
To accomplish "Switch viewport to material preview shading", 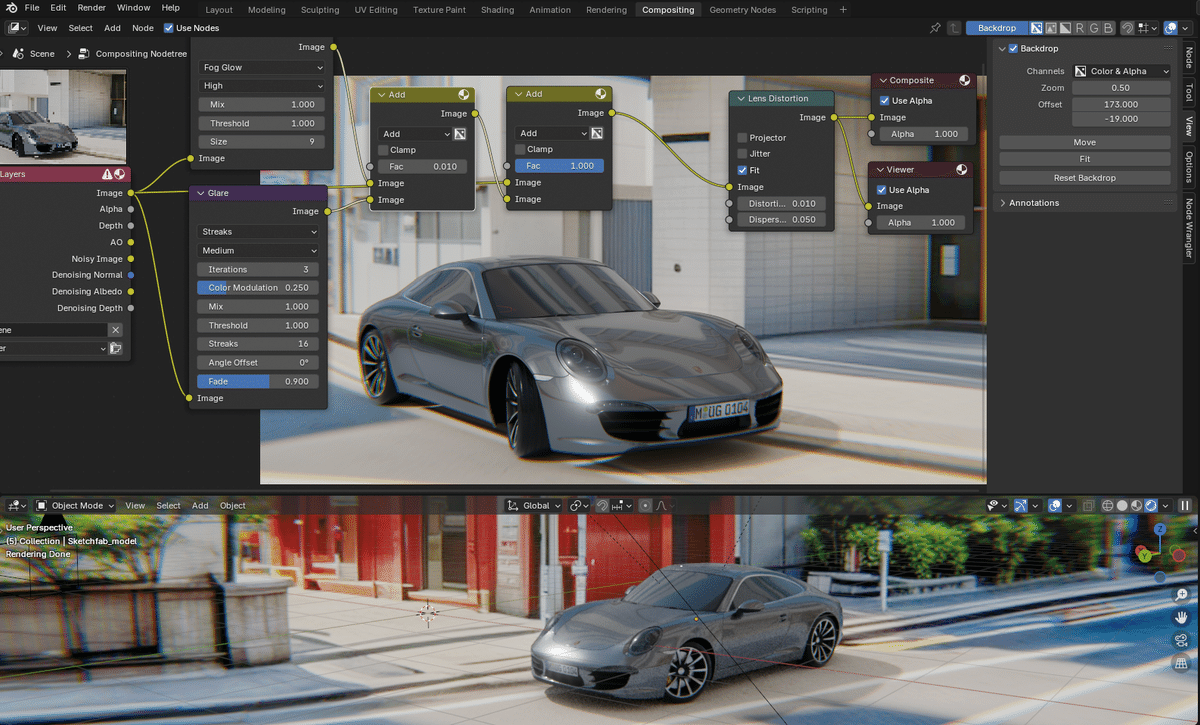I will pyautogui.click(x=1136, y=506).
